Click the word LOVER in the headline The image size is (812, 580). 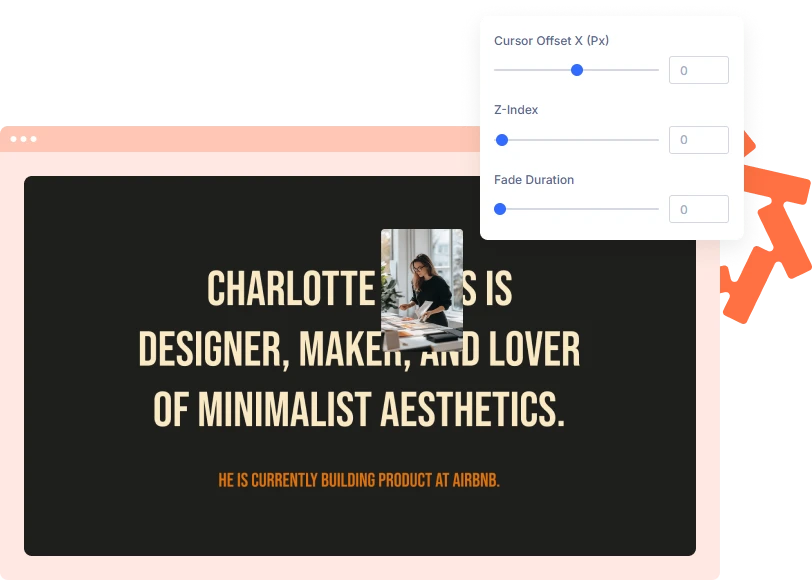tap(534, 349)
